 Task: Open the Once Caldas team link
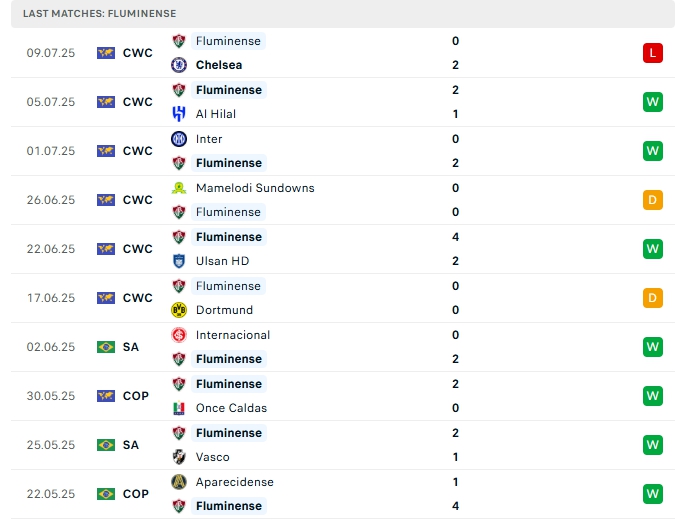coord(231,408)
